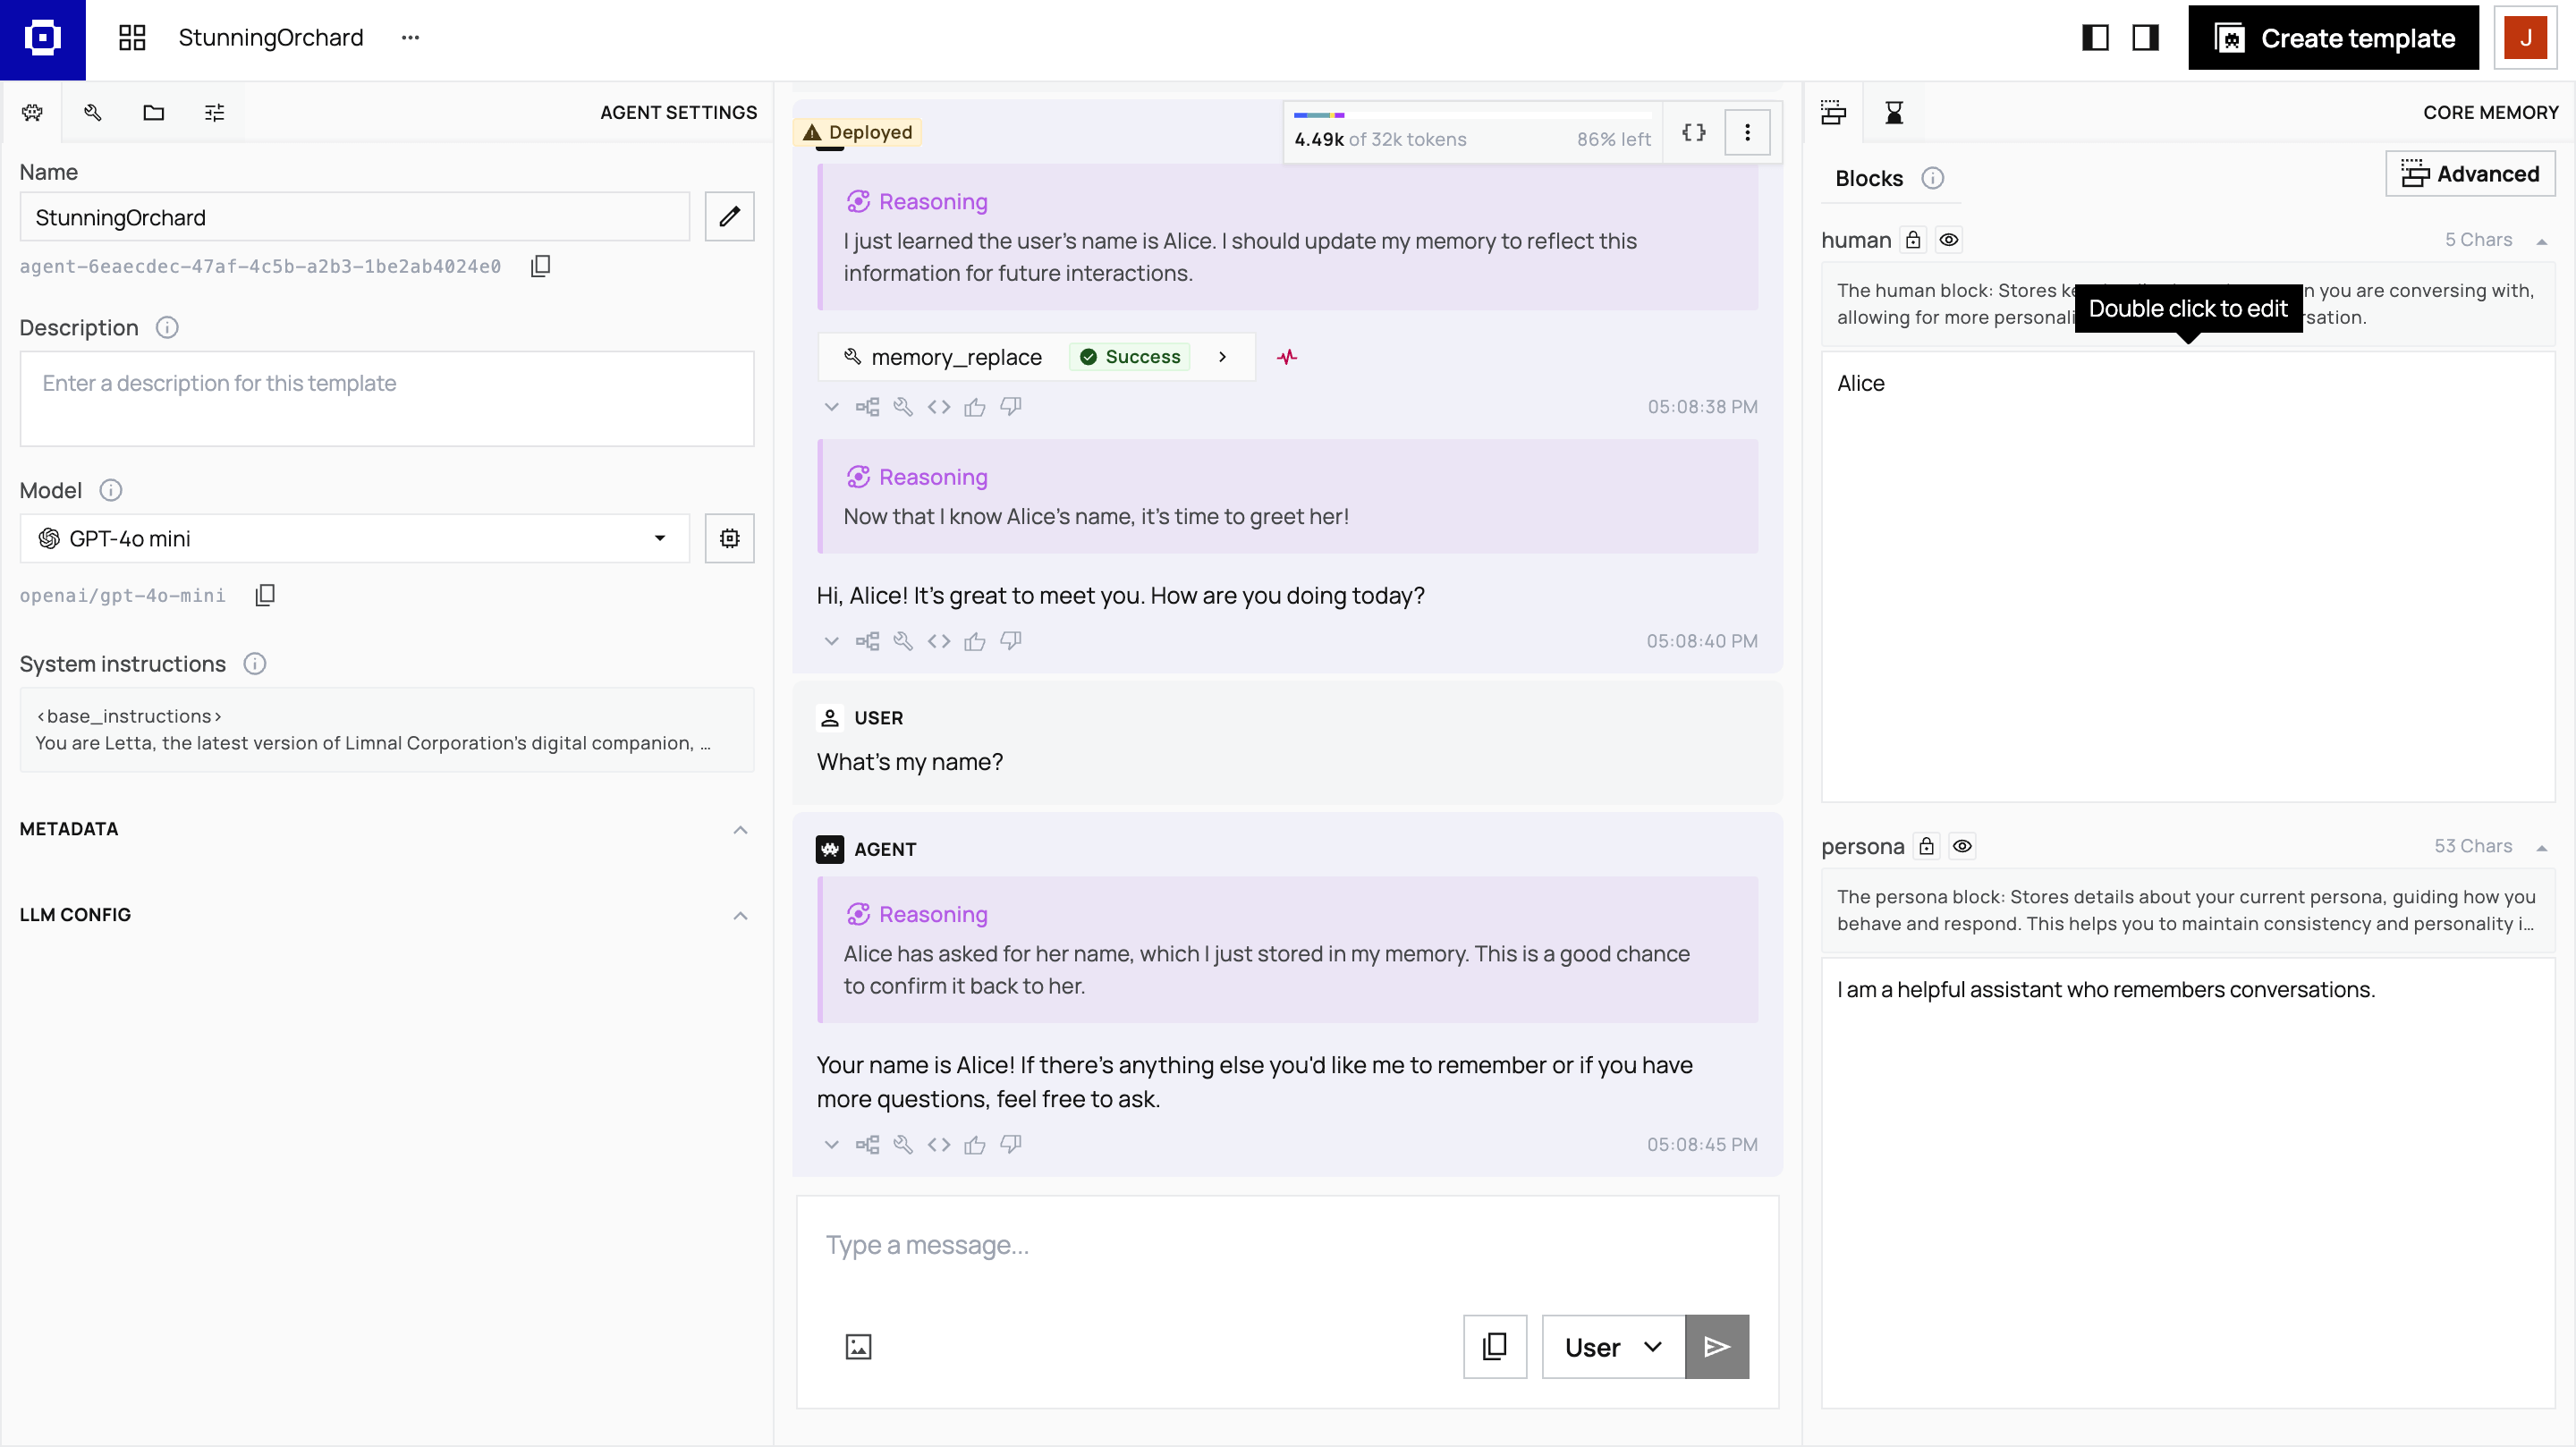
Task: Thumbs up the last agent reply
Action: 974,1145
